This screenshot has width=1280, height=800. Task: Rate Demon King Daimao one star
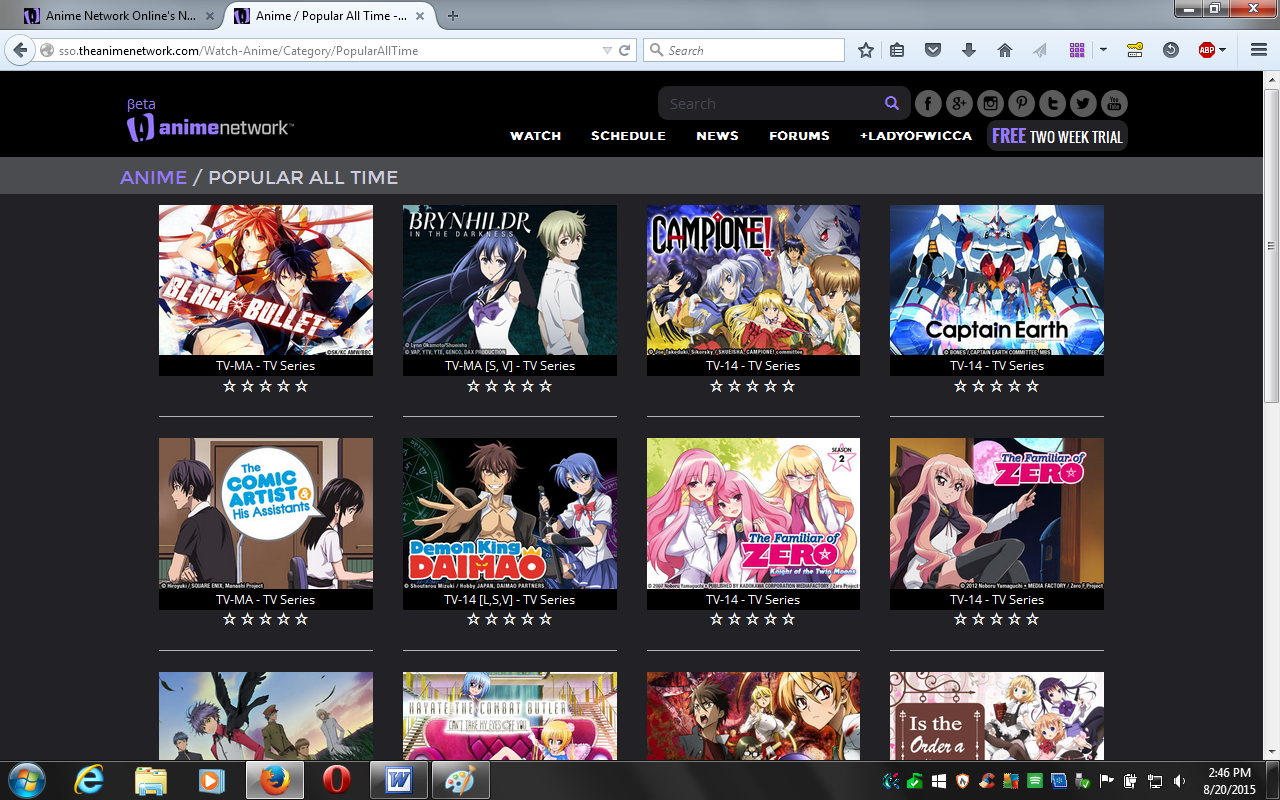(474, 620)
